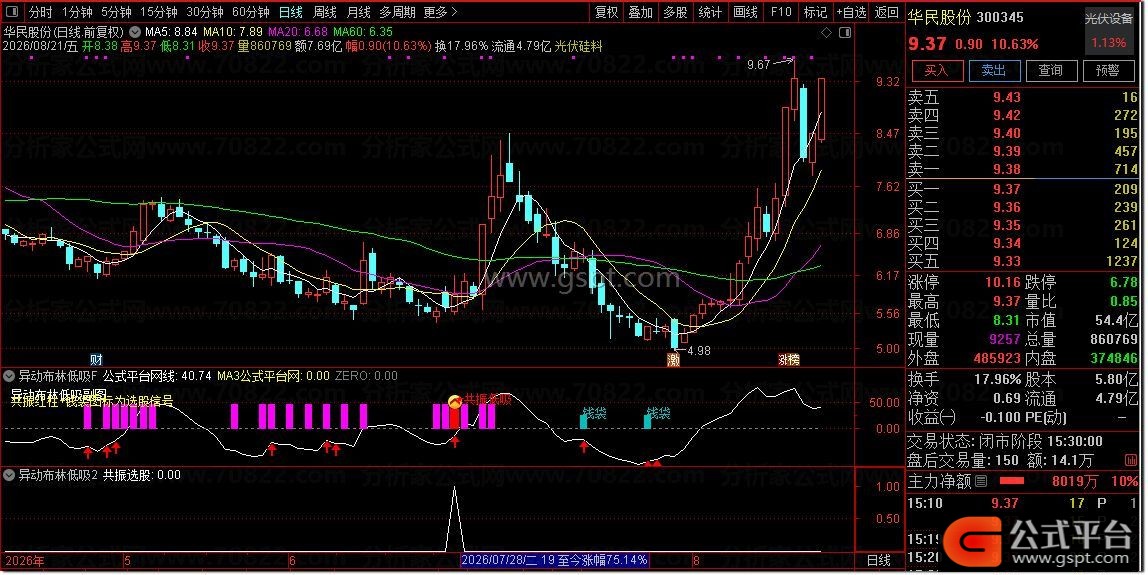Click the 买入 buy button
Viewport: 1148px width, 575px height.
click(935, 70)
